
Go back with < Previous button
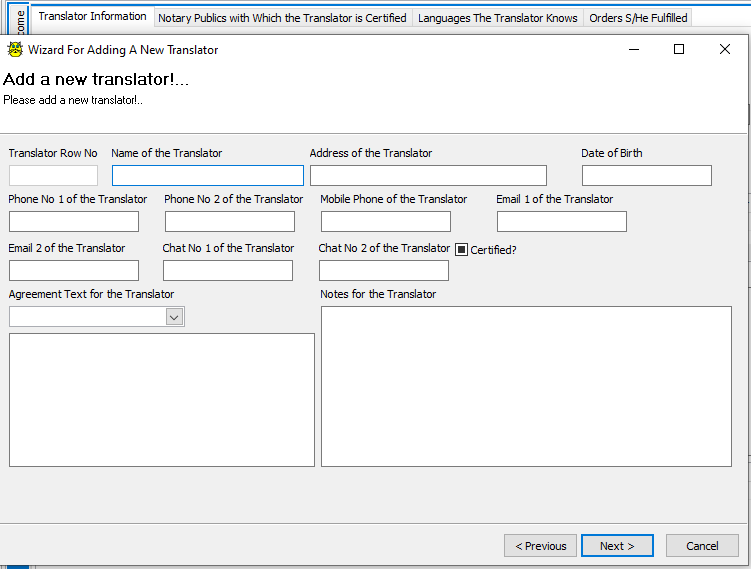coord(540,546)
